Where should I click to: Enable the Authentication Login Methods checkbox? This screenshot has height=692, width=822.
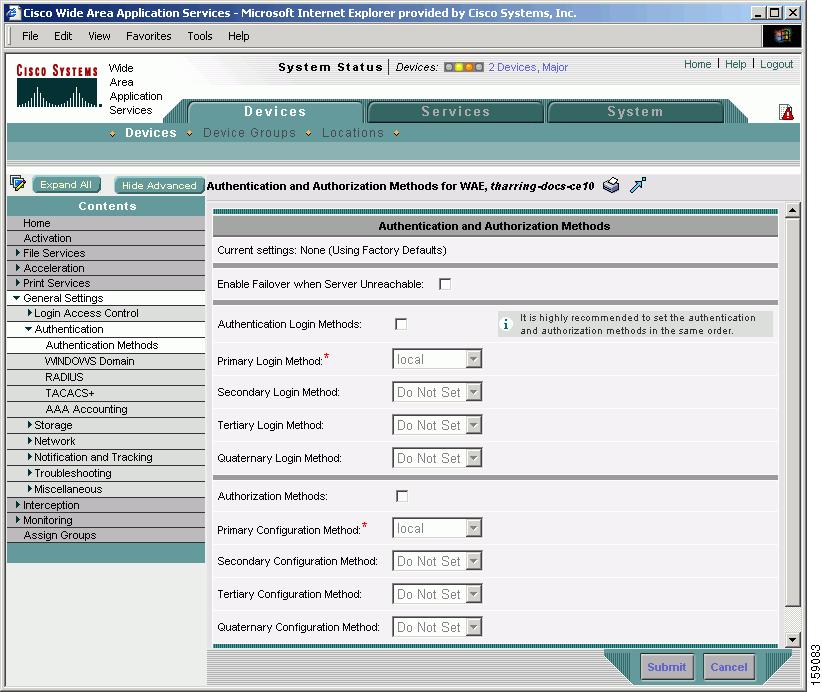coord(401,324)
